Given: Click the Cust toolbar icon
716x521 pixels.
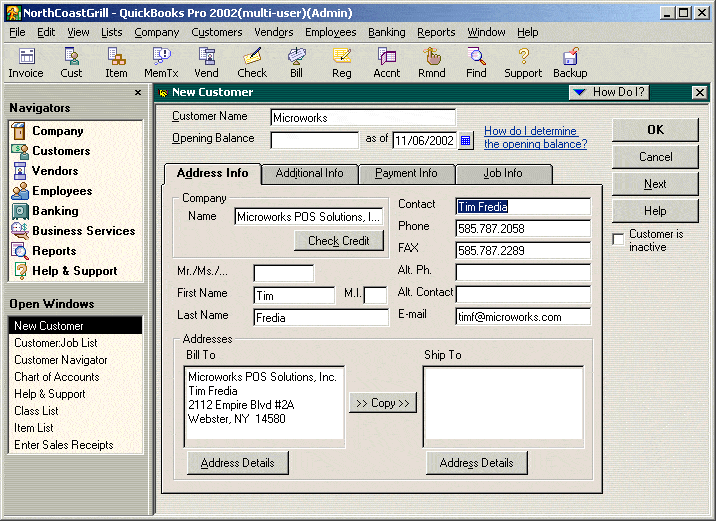Looking at the screenshot, I should coord(71,63).
